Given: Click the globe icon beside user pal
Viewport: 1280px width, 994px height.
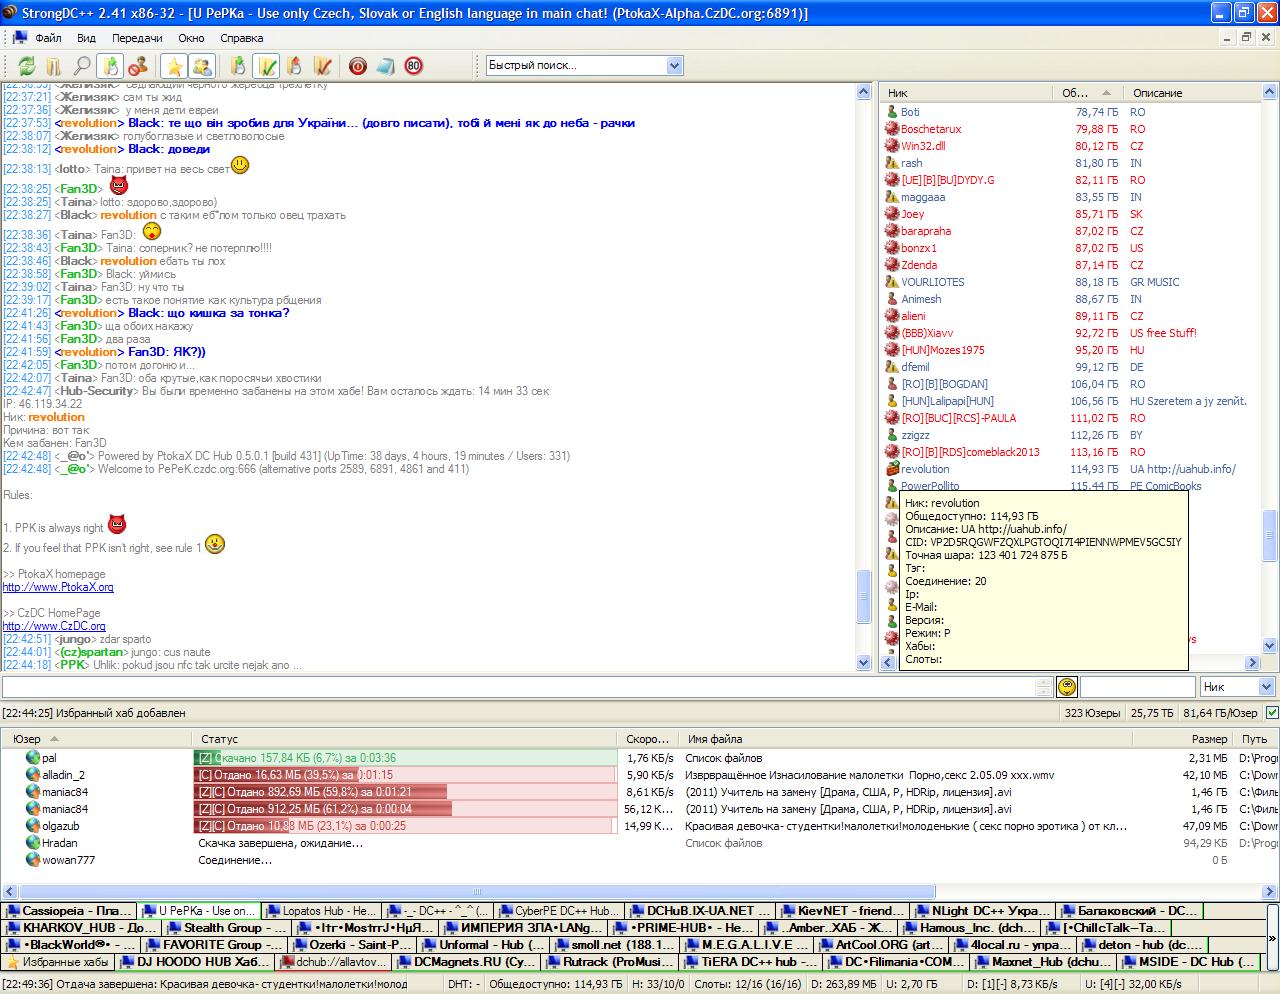Looking at the screenshot, I should tap(33, 758).
